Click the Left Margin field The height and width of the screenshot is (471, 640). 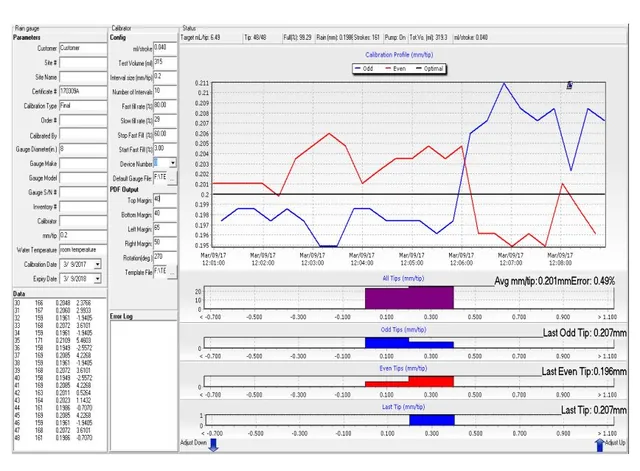[x=165, y=229]
